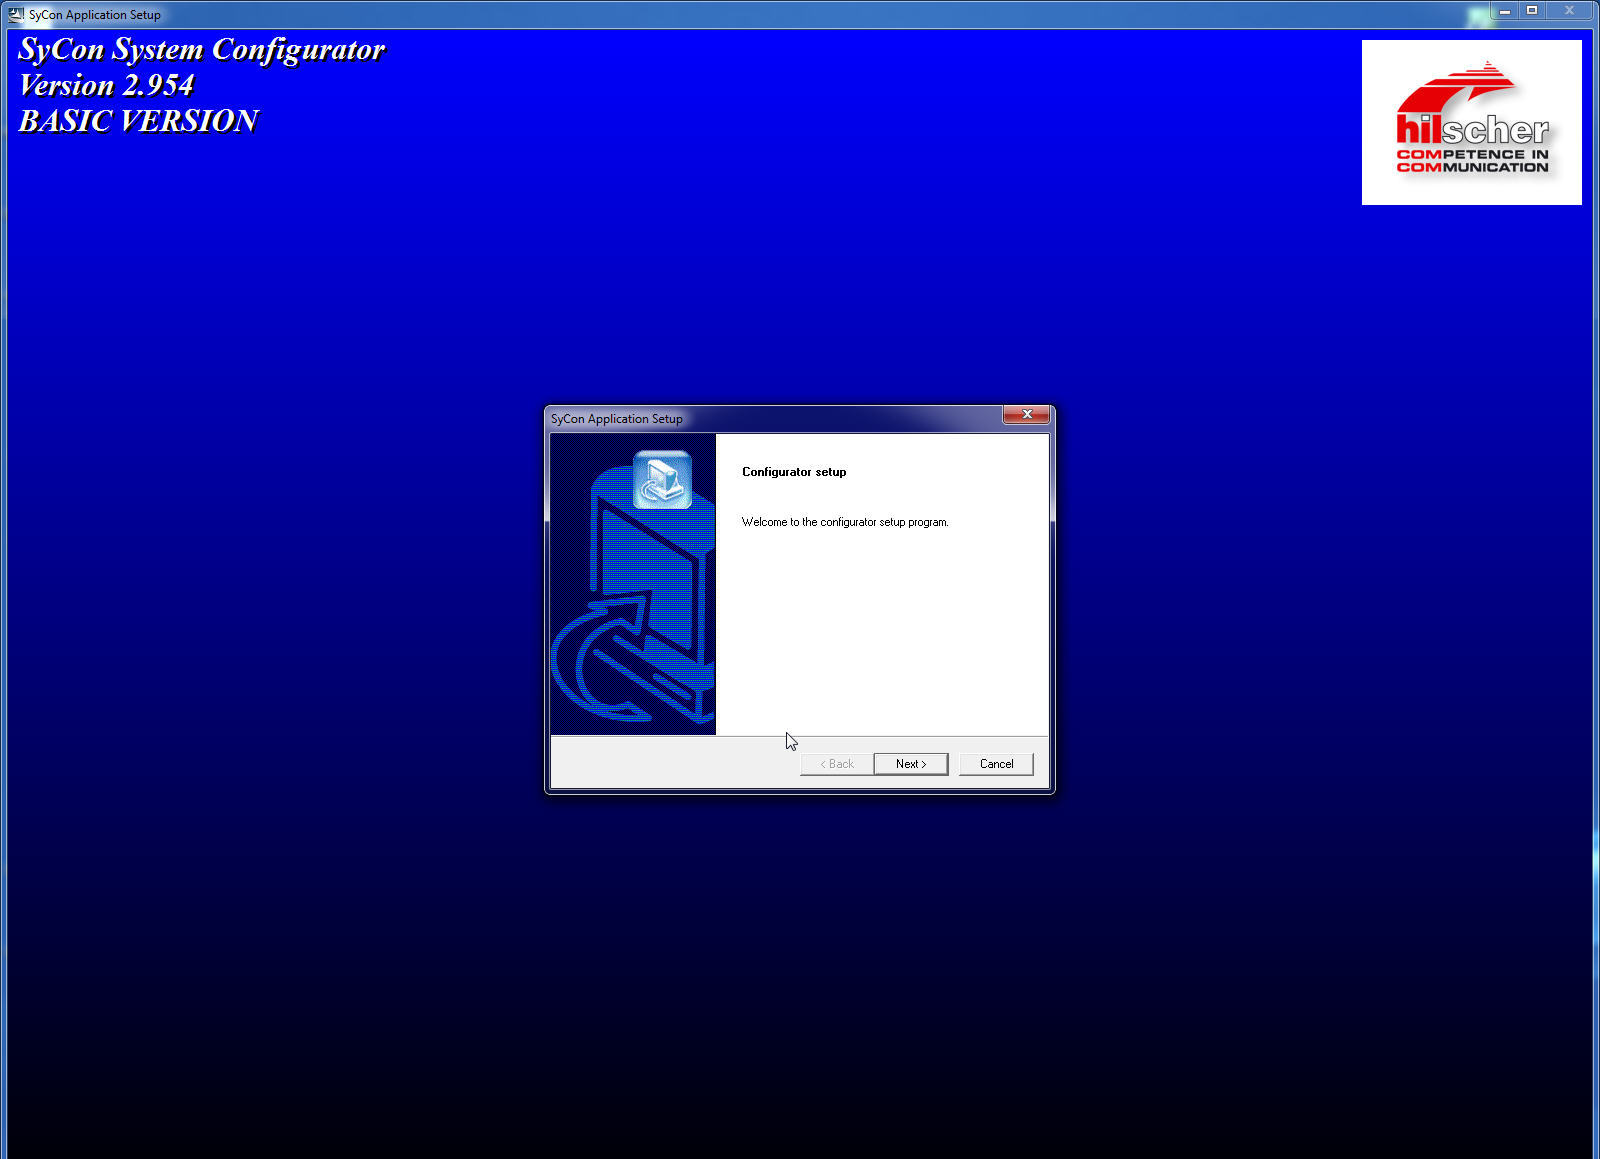Click the Next button in setup dialog
Viewport: 1600px width, 1159px height.
pos(910,764)
